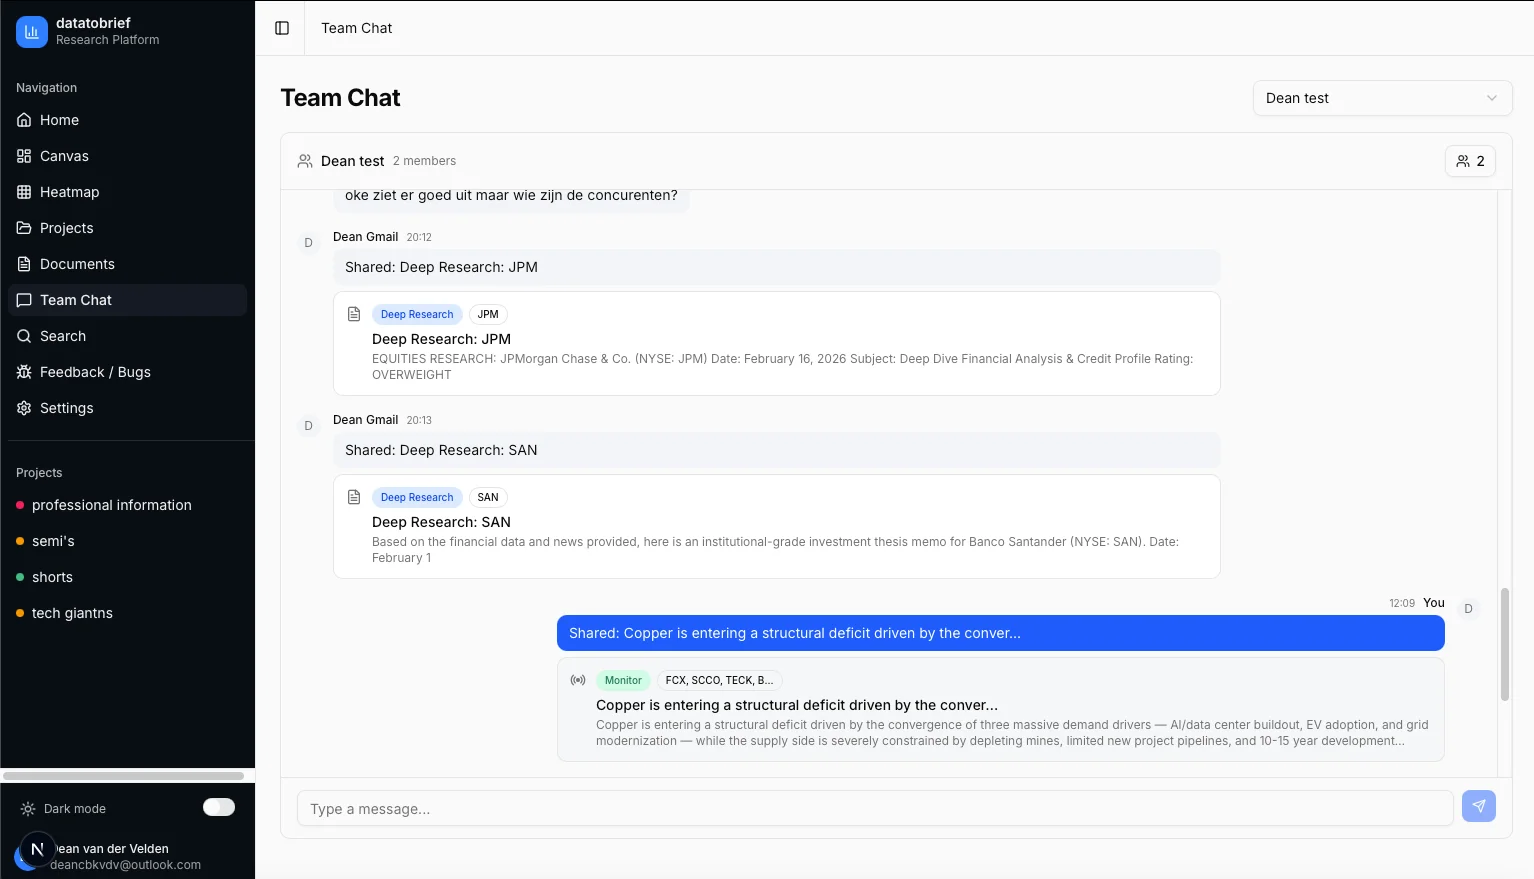Click the document icon on the JPM card
This screenshot has width=1534, height=879.
point(354,313)
